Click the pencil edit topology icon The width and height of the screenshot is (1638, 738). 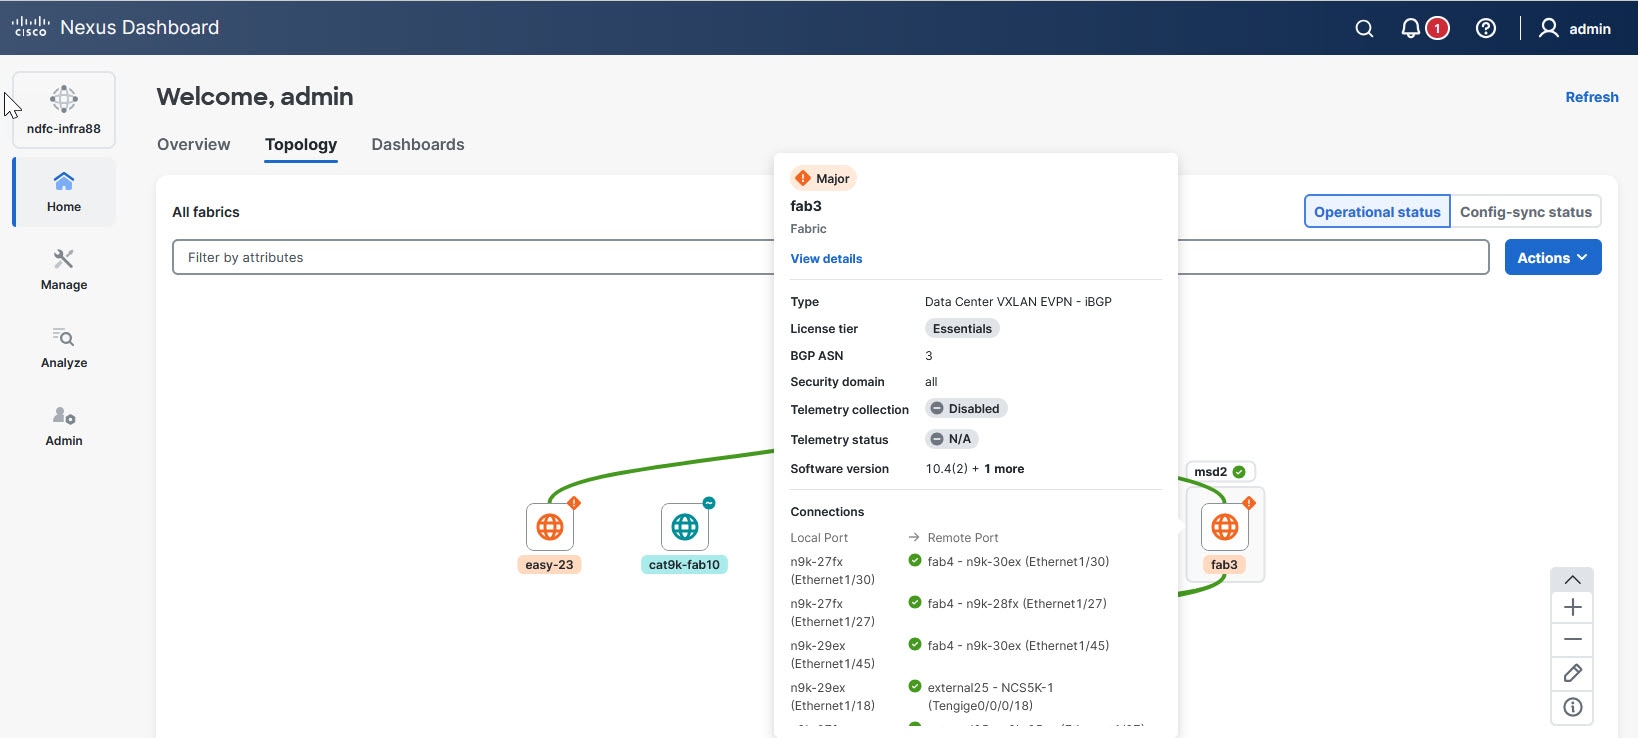(1572, 673)
